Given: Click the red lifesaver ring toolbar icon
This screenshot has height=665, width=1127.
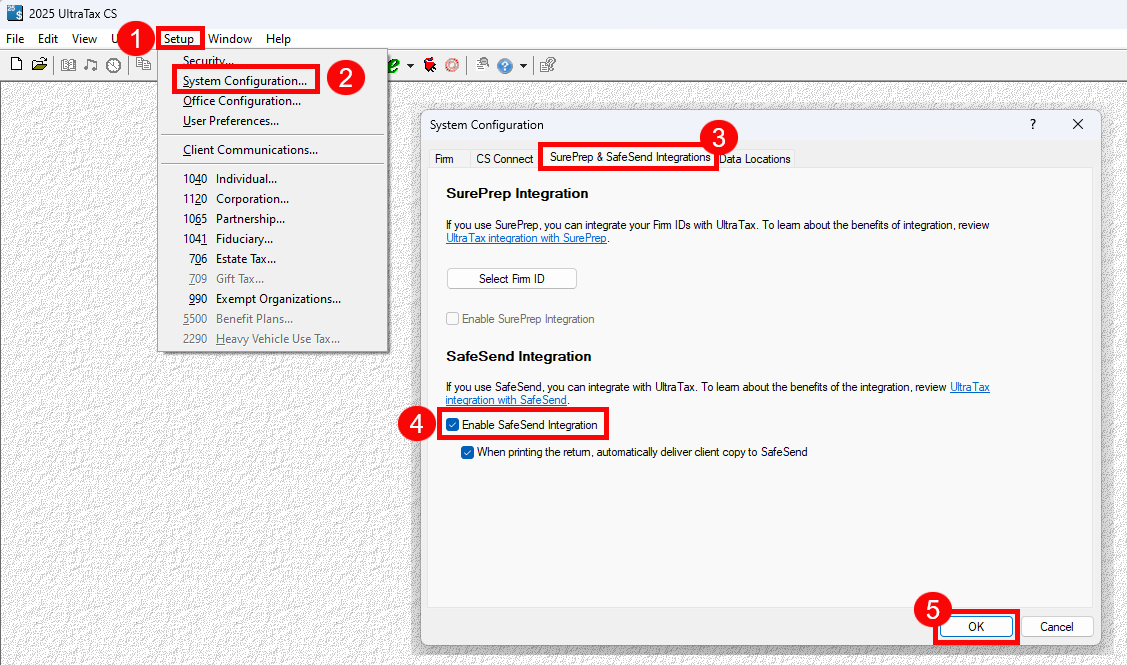Looking at the screenshot, I should pos(452,65).
